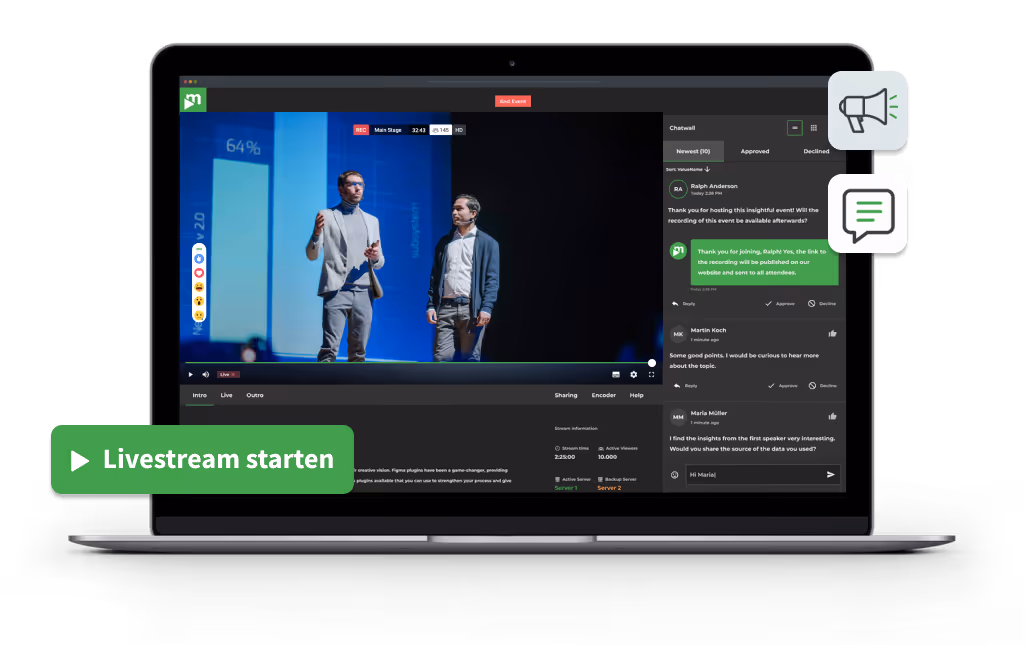Click the surprised face reaction emoji

click(x=199, y=301)
